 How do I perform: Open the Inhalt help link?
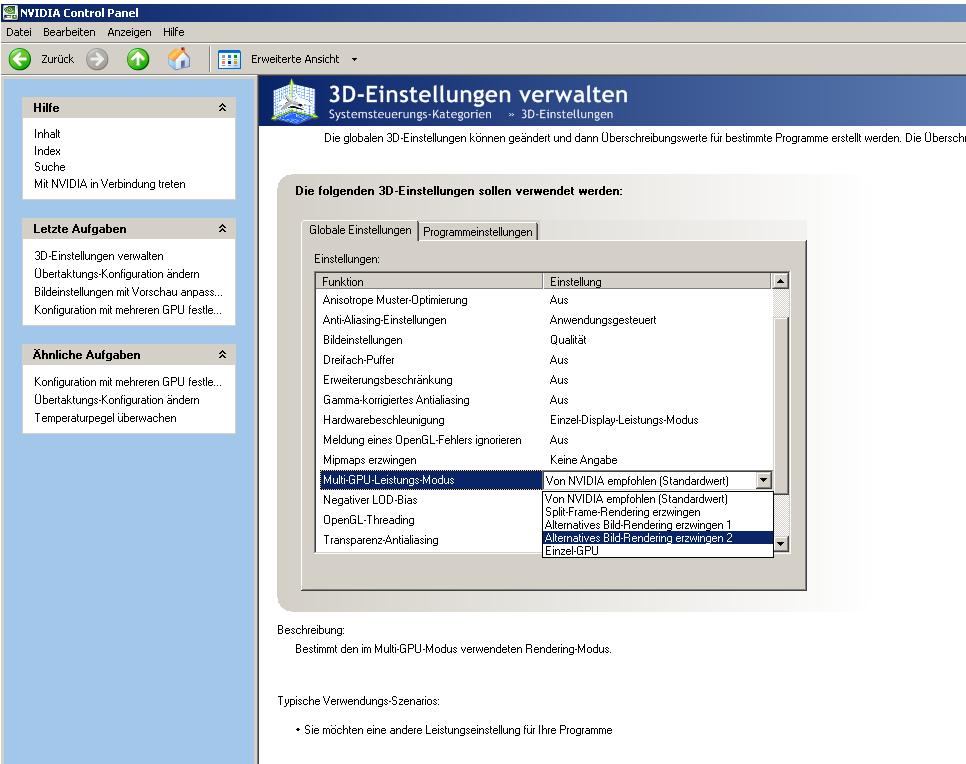pyautogui.click(x=47, y=134)
